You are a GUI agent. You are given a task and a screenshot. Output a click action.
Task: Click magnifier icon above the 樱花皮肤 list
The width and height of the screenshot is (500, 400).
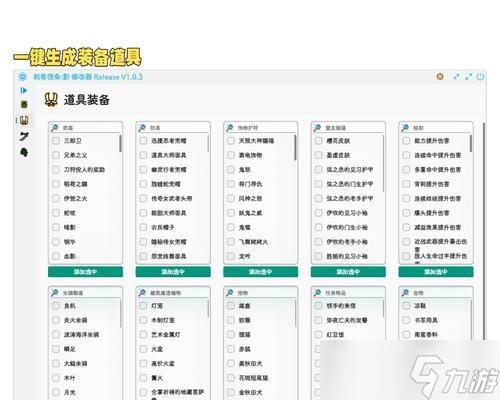point(317,127)
